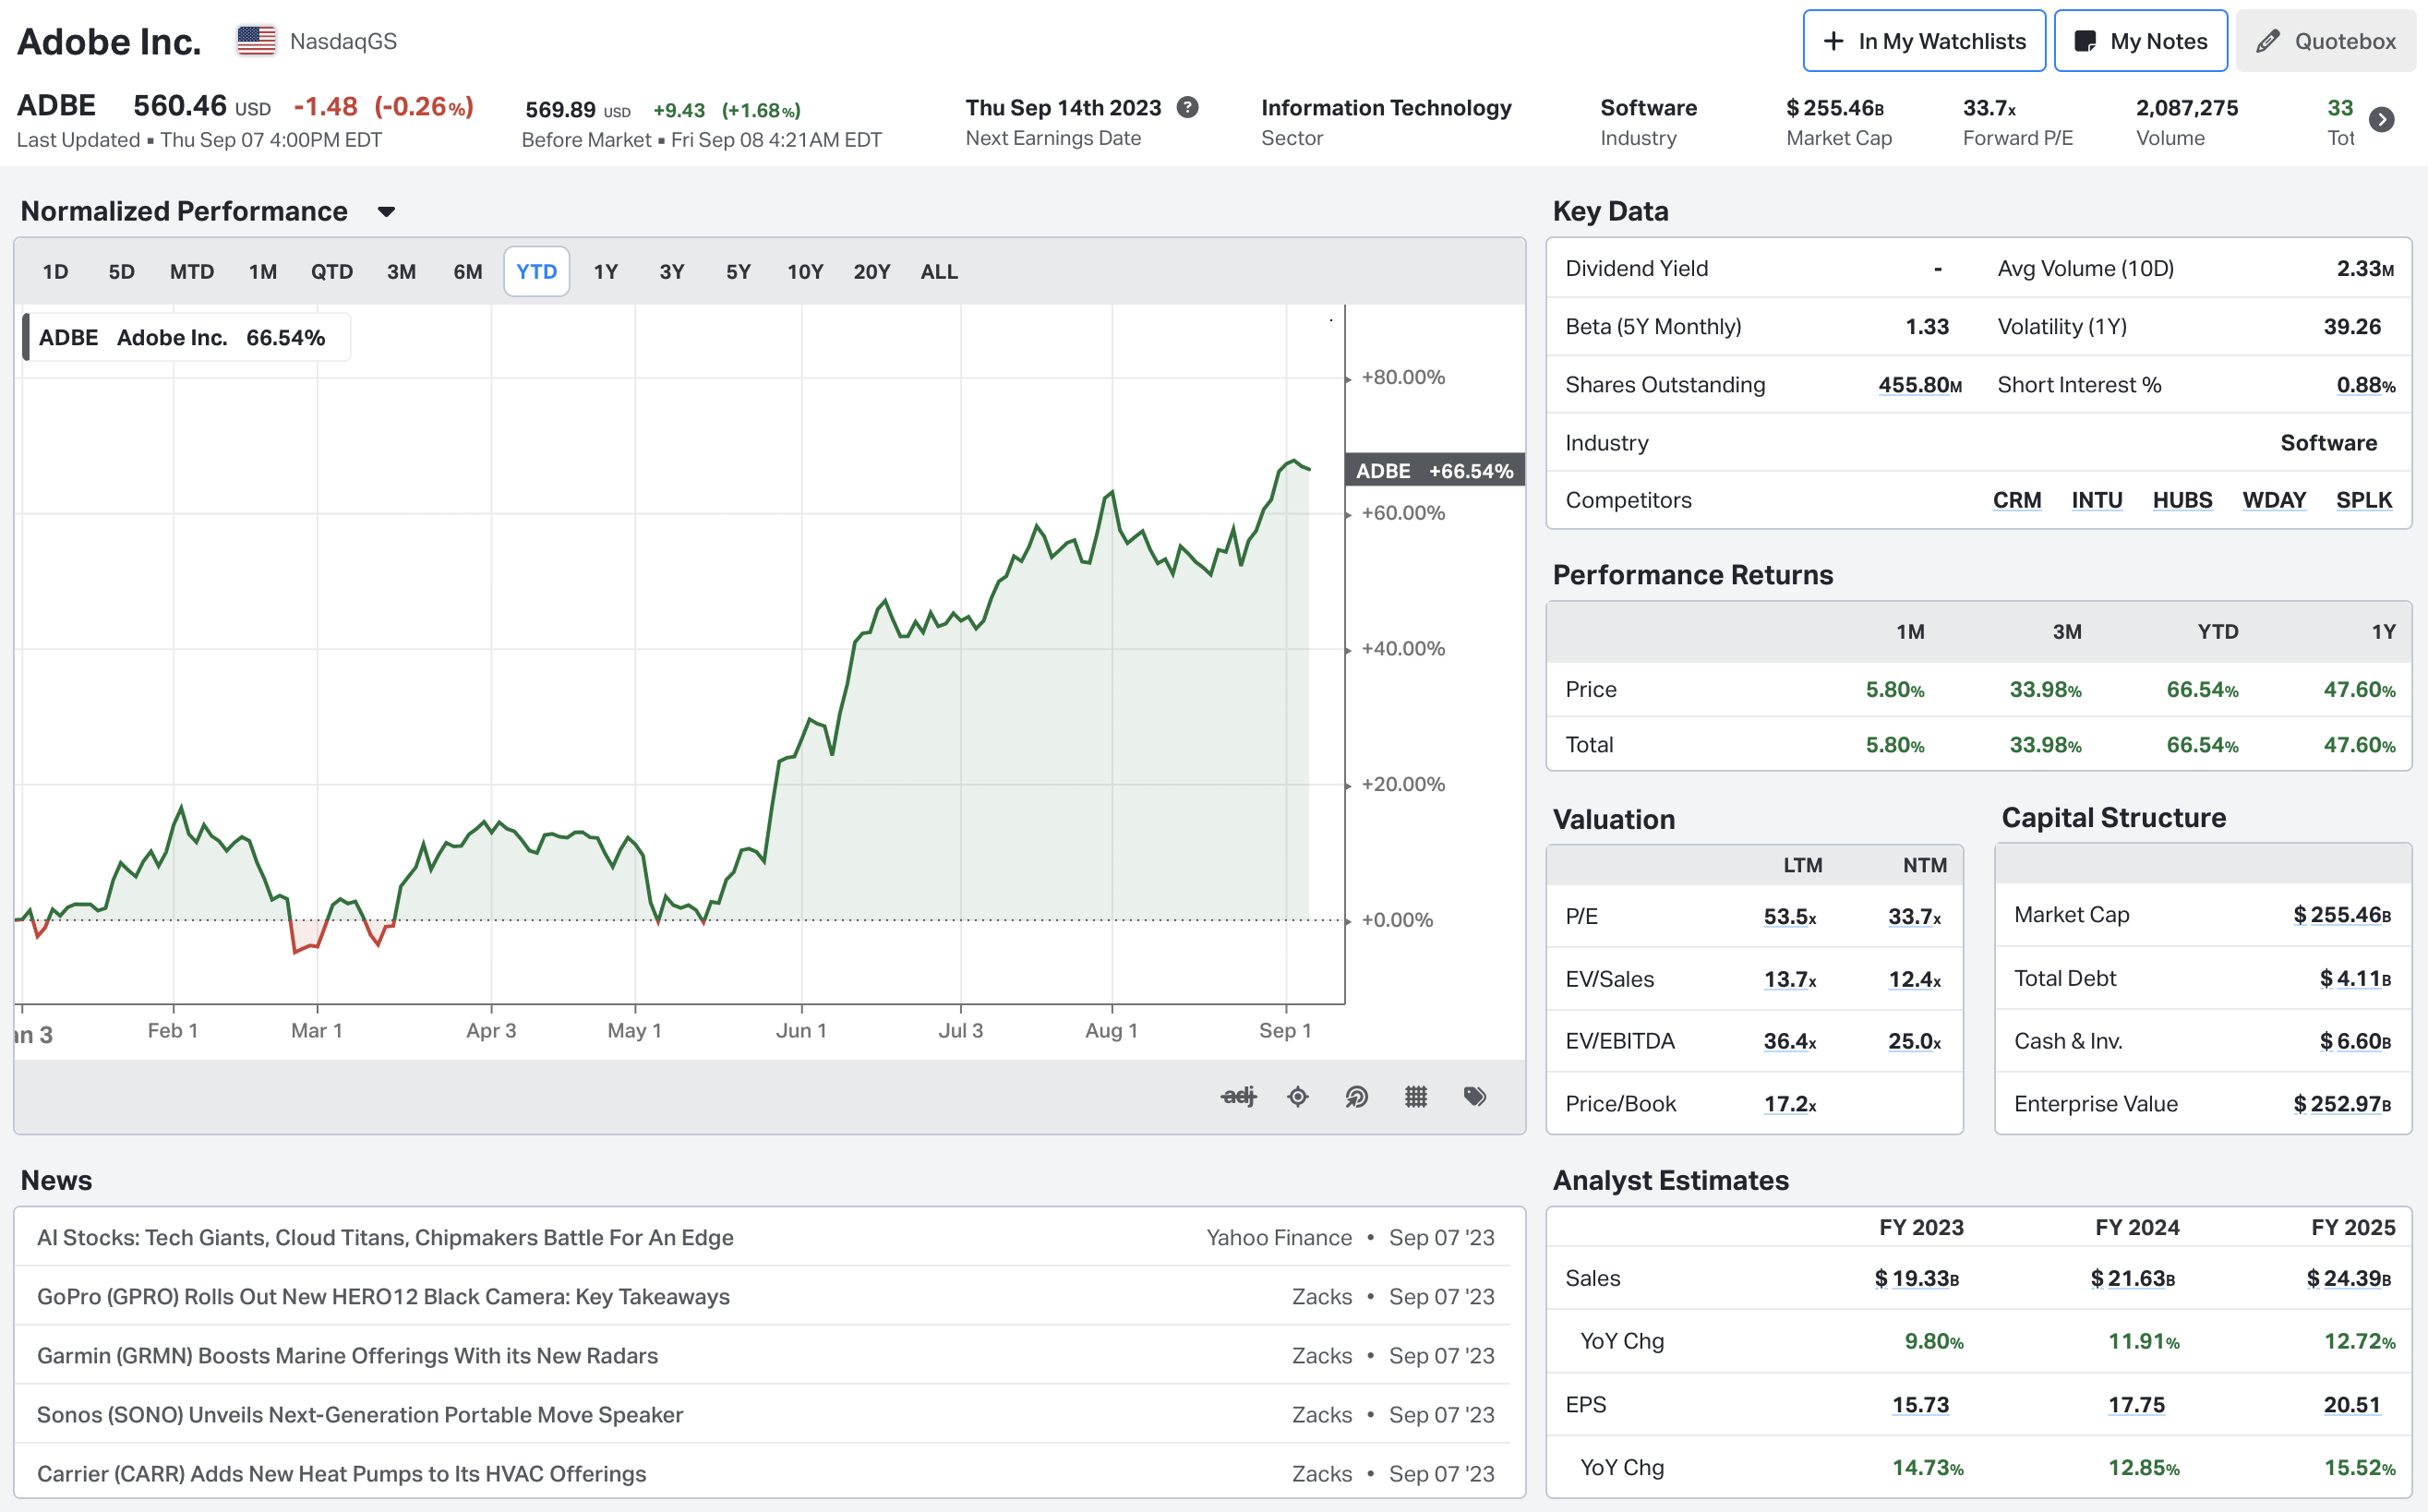Screen dimensions: 2428x1512
Task: Click the NTM P/E 33.7x value
Action: (x=1914, y=917)
